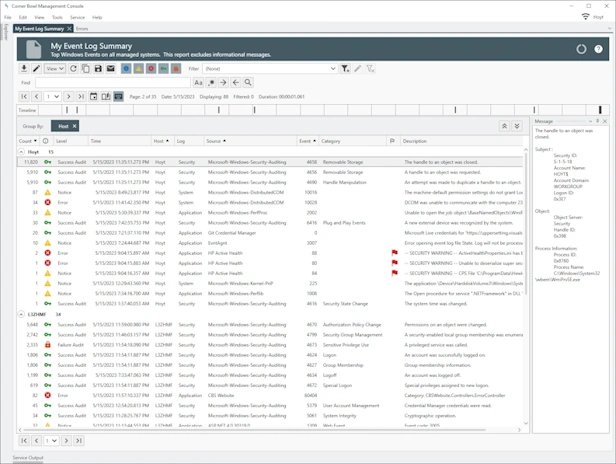
Task: Go to last page in bottom pager
Action: (x=79, y=441)
